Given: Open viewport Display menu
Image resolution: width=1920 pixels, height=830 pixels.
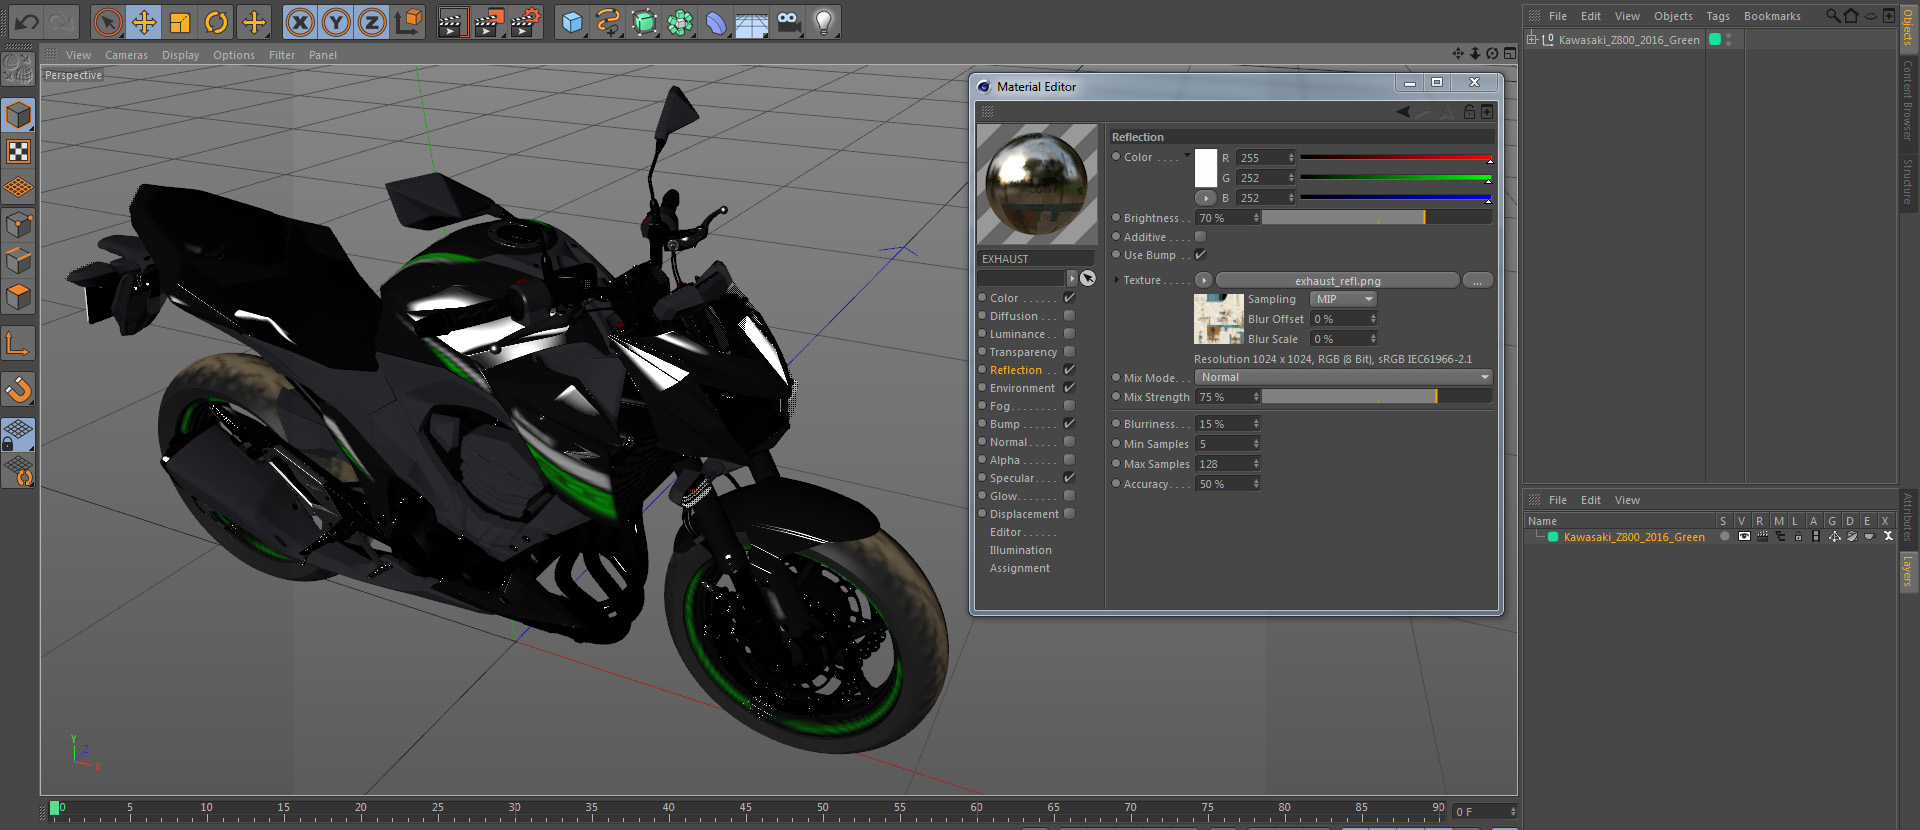Looking at the screenshot, I should pos(180,55).
